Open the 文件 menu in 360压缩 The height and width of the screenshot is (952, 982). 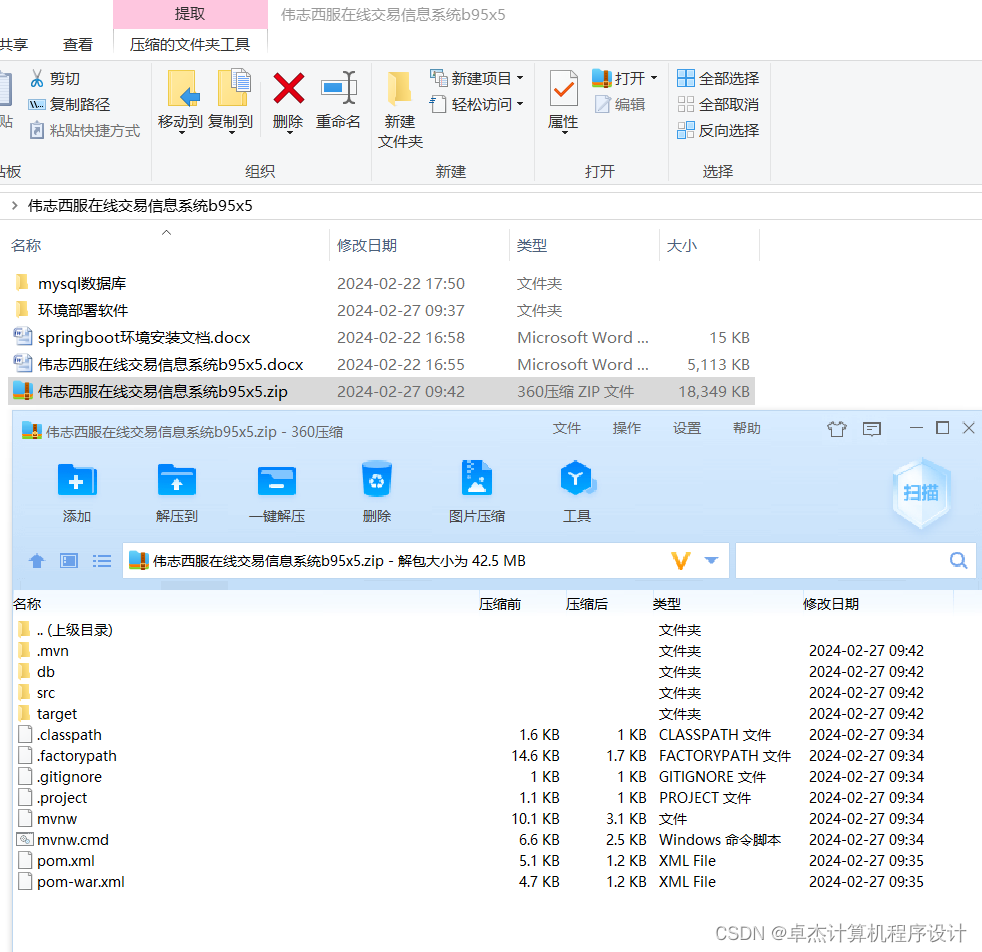pos(567,428)
